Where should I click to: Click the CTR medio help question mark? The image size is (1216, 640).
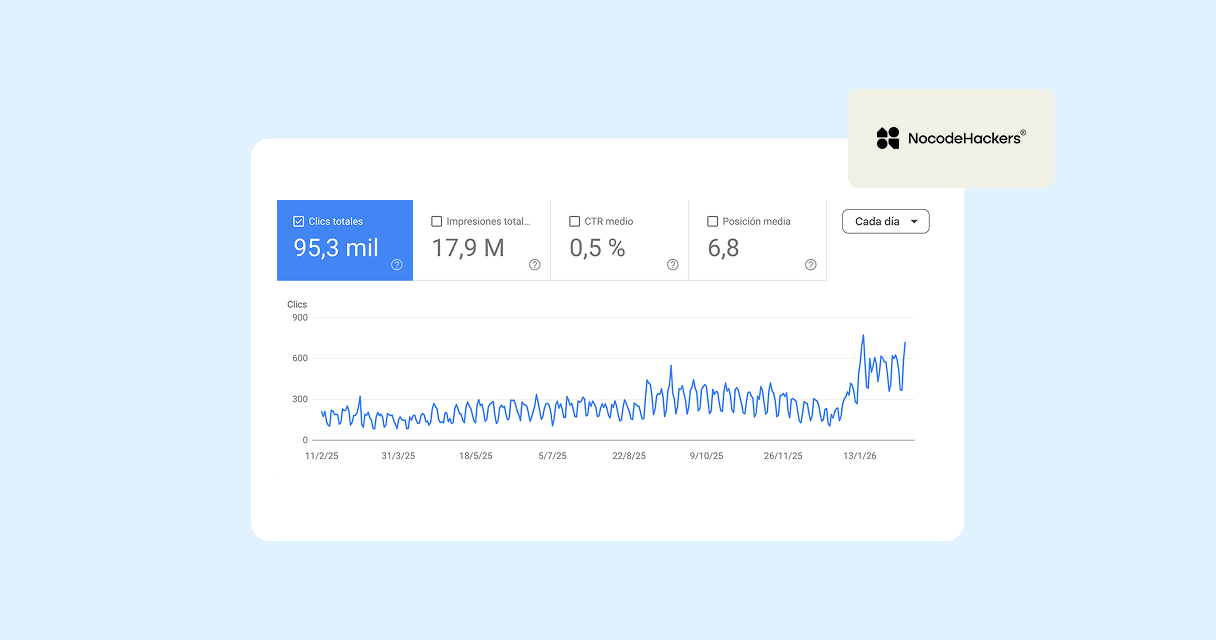point(673,265)
